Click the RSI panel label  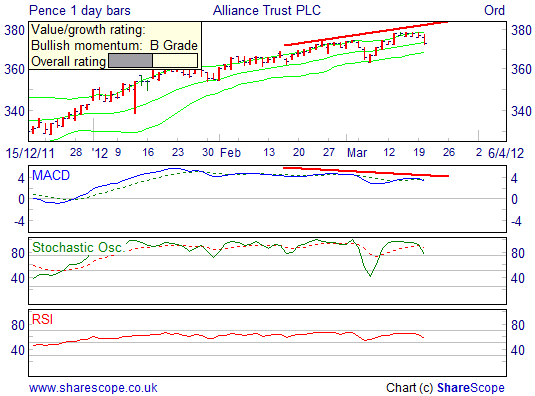(x=42, y=319)
